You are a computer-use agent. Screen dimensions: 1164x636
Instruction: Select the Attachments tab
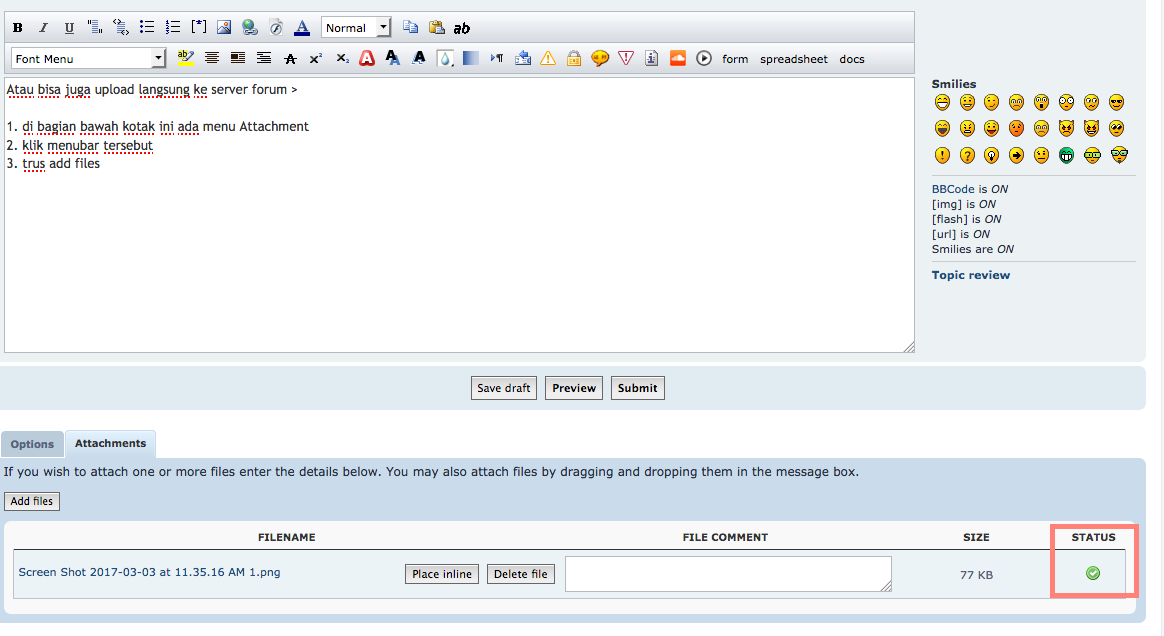pyautogui.click(x=110, y=444)
